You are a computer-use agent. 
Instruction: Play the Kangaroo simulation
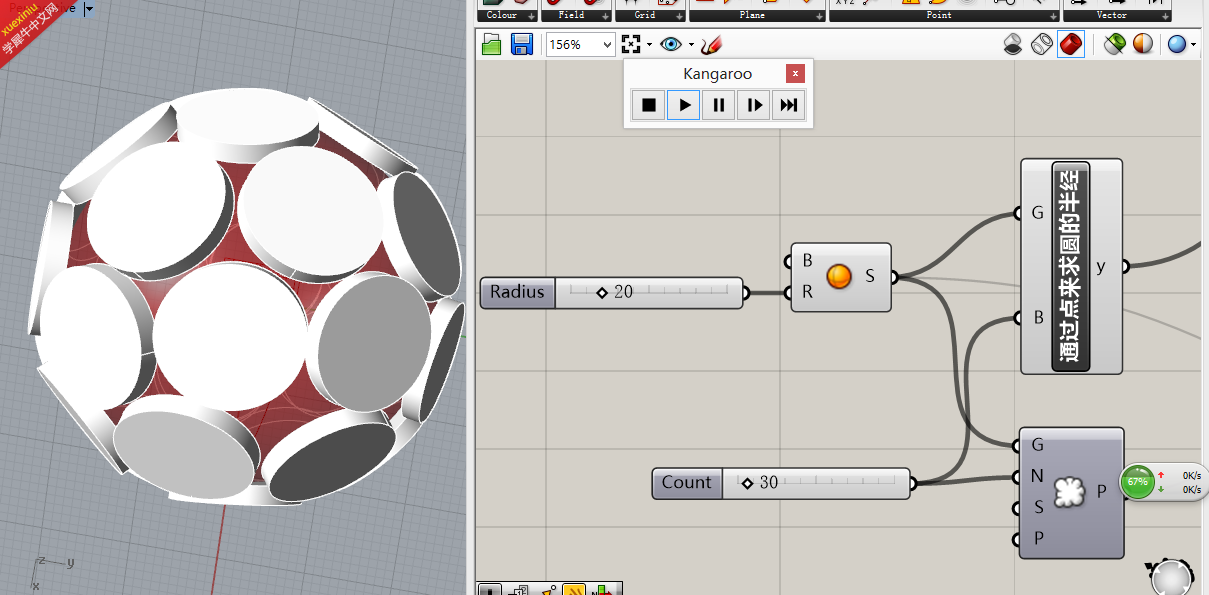point(684,104)
